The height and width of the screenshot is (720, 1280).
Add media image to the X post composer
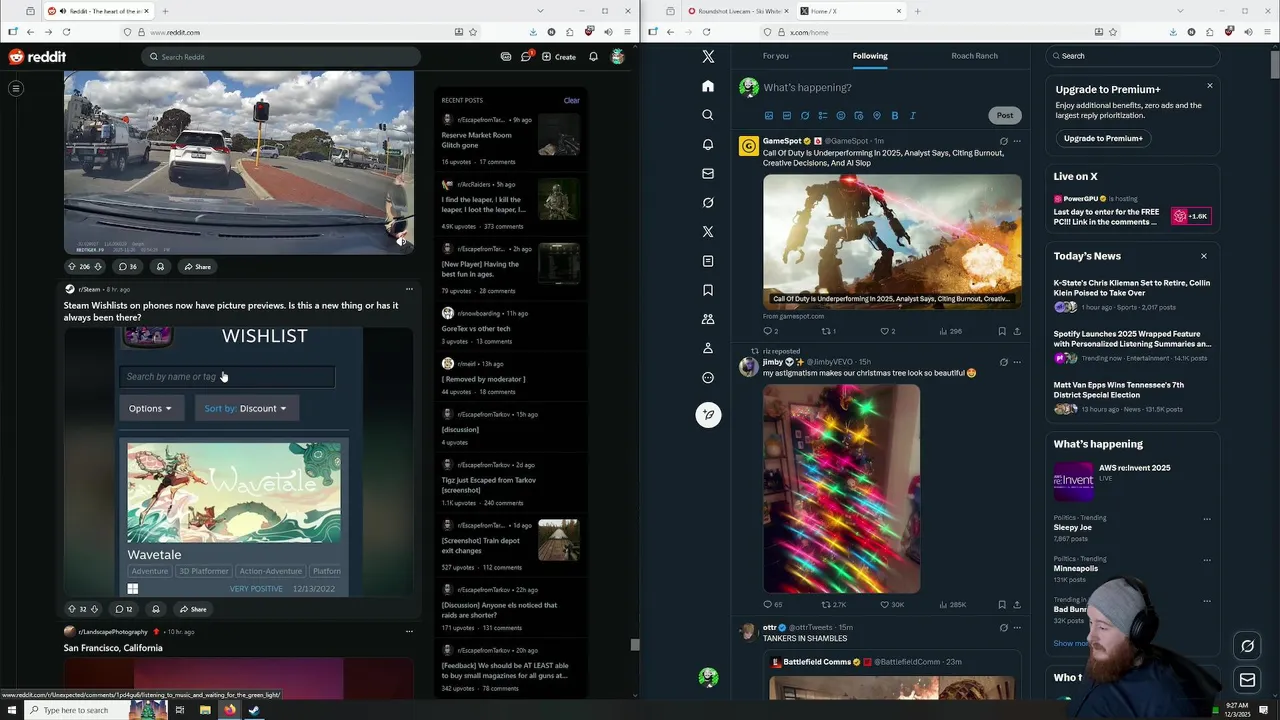769,116
